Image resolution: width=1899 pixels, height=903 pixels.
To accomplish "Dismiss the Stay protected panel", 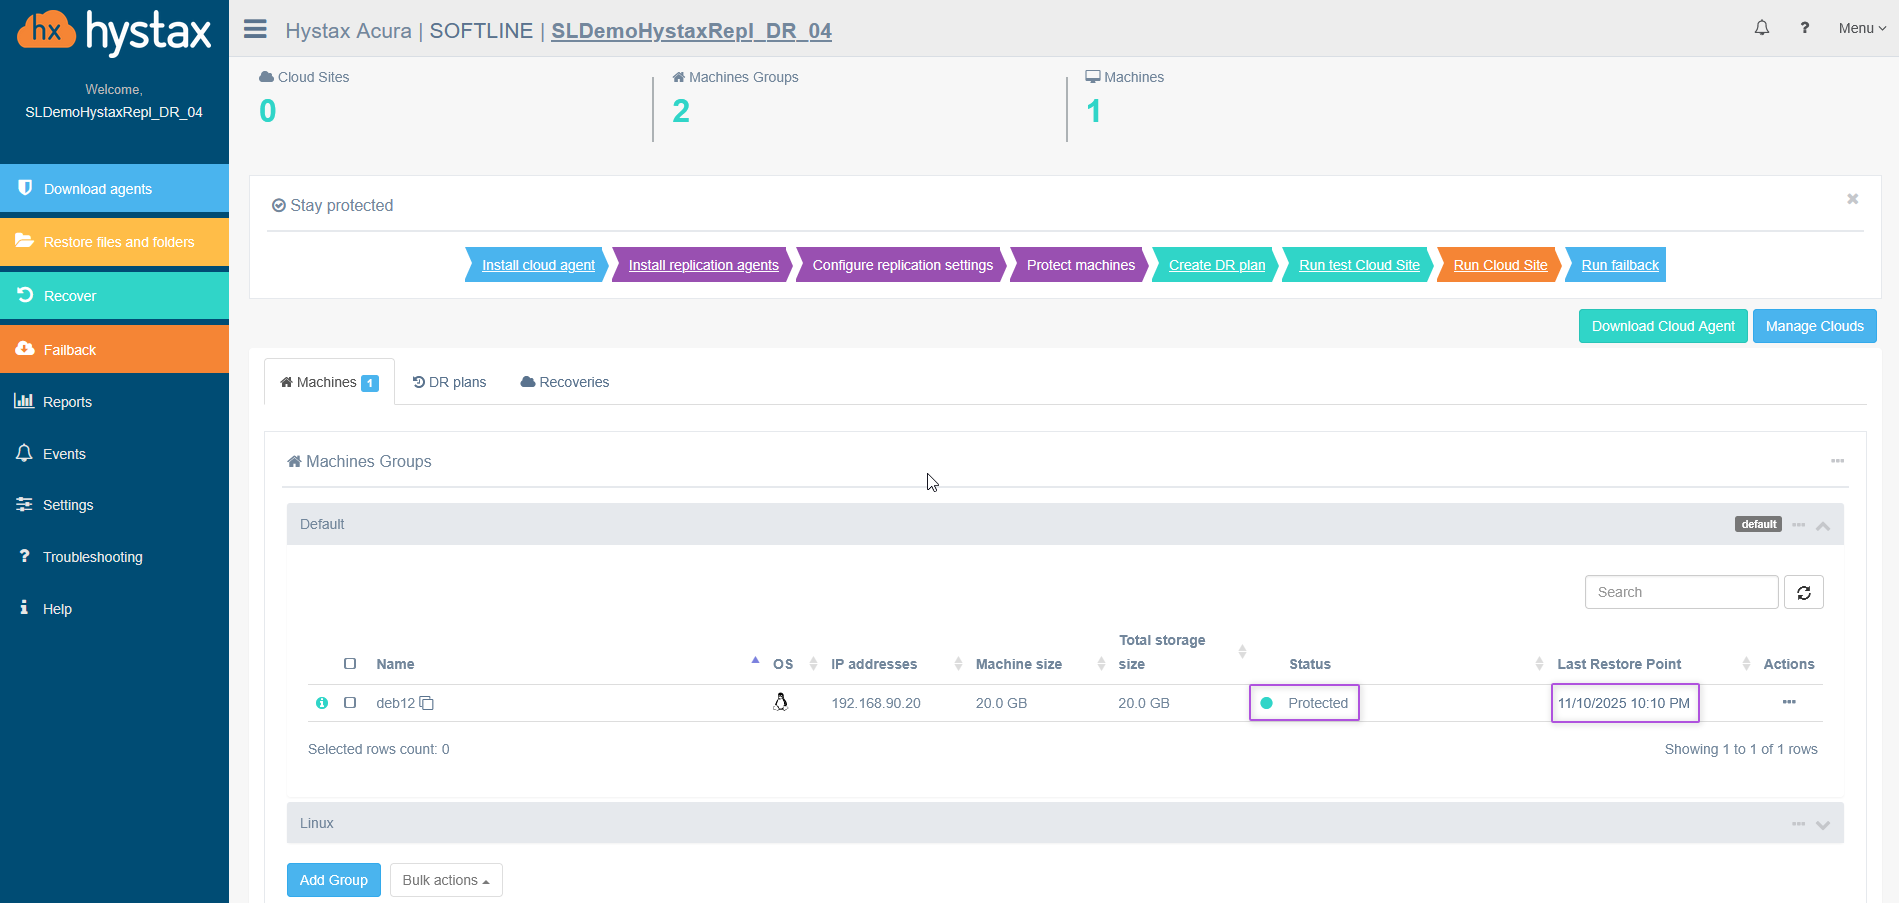I will pos(1852,199).
